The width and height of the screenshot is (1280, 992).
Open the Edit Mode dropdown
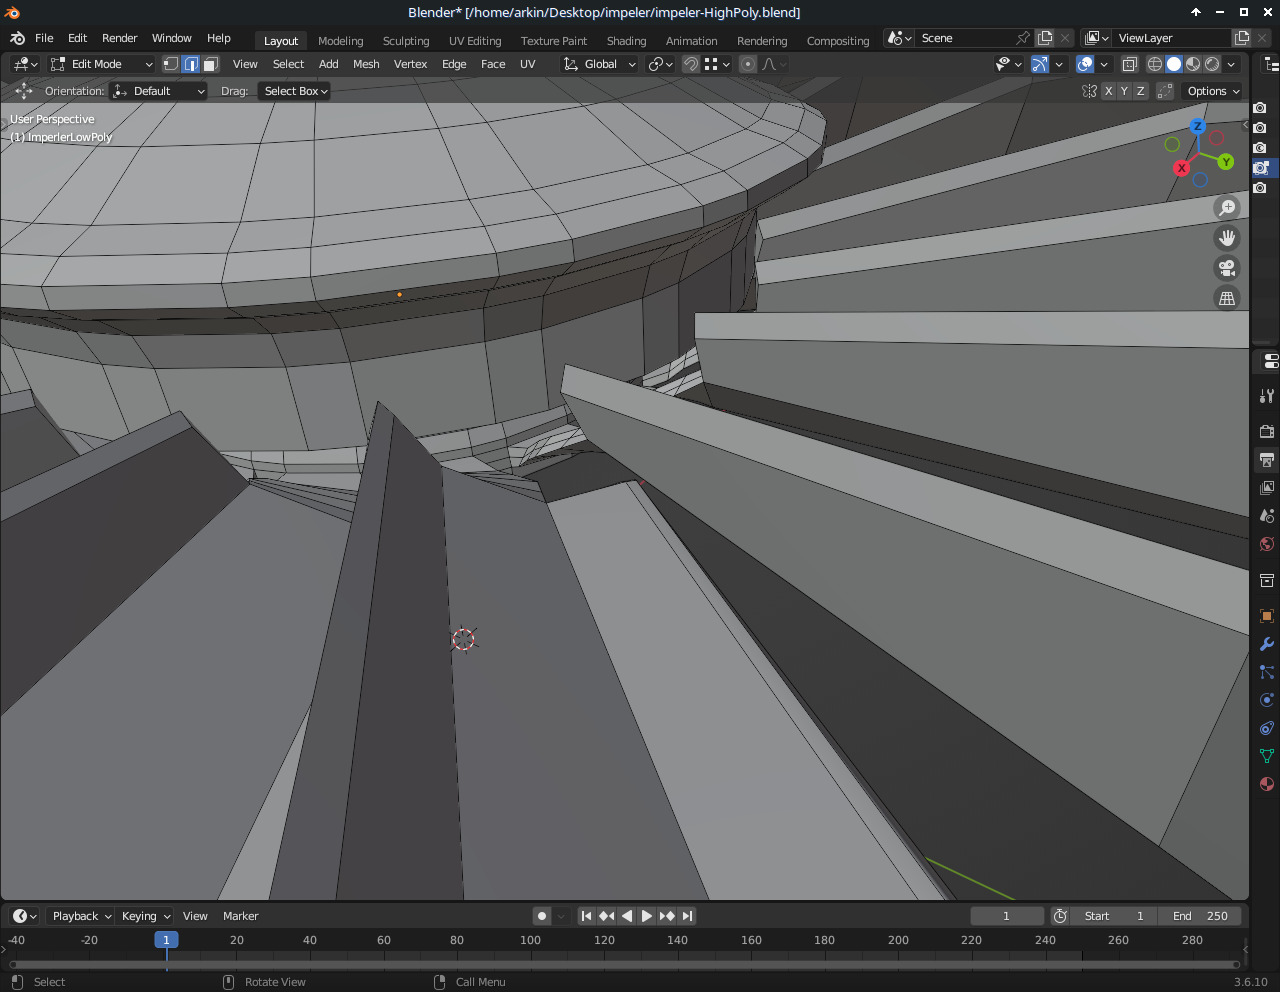[101, 64]
